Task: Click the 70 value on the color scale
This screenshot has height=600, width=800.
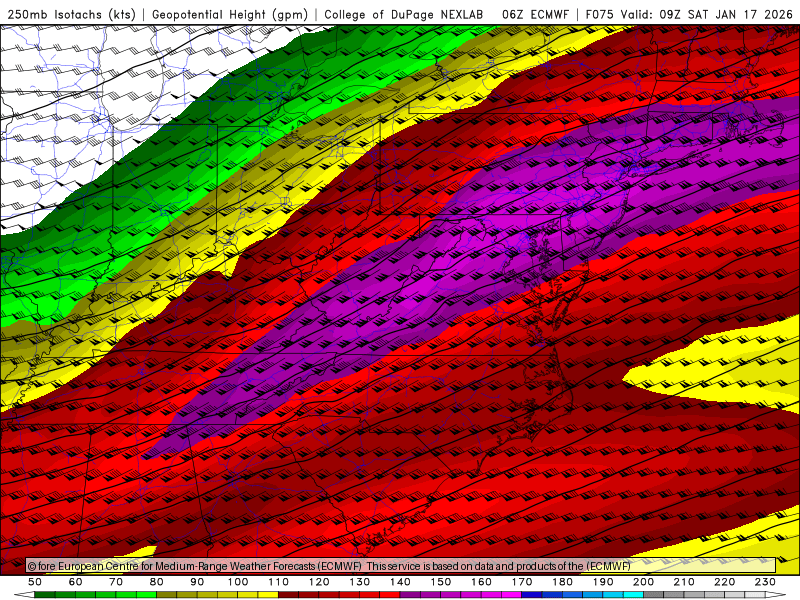Action: 116,582
